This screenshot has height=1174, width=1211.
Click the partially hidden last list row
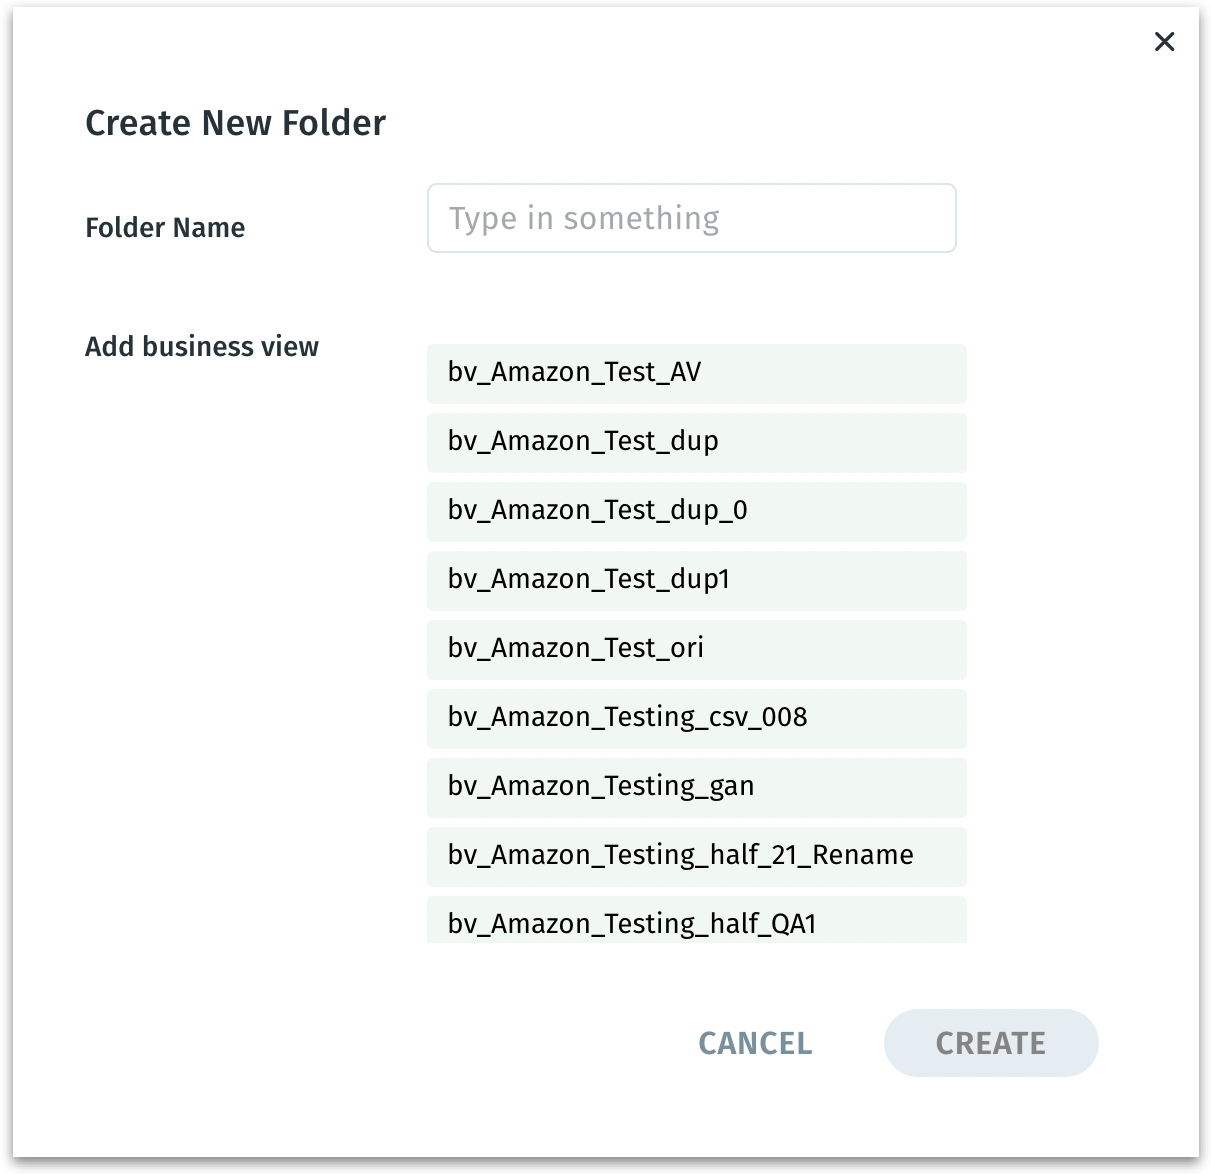pos(696,922)
